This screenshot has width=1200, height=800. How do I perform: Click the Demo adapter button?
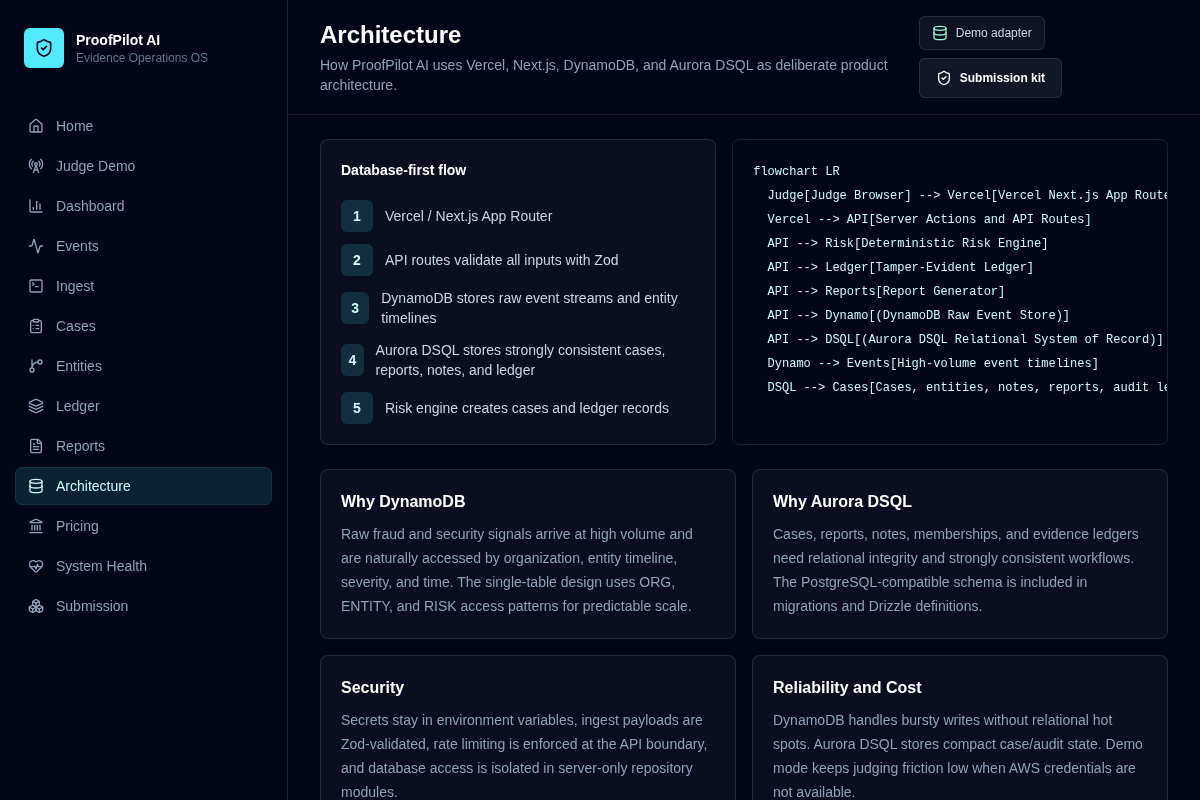[x=982, y=33]
